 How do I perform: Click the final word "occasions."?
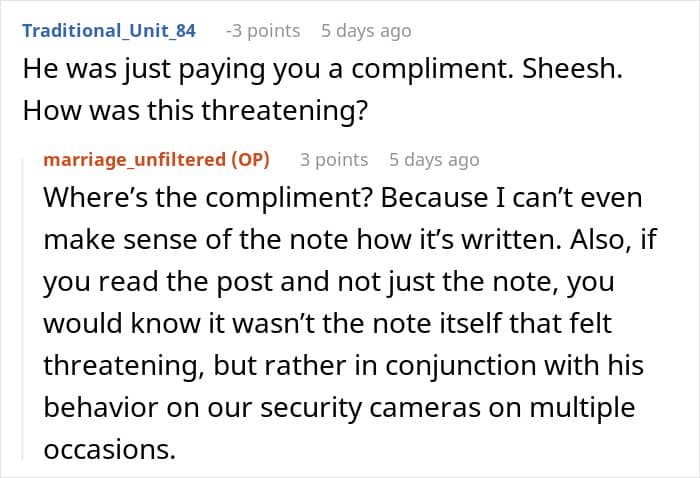click(x=109, y=450)
